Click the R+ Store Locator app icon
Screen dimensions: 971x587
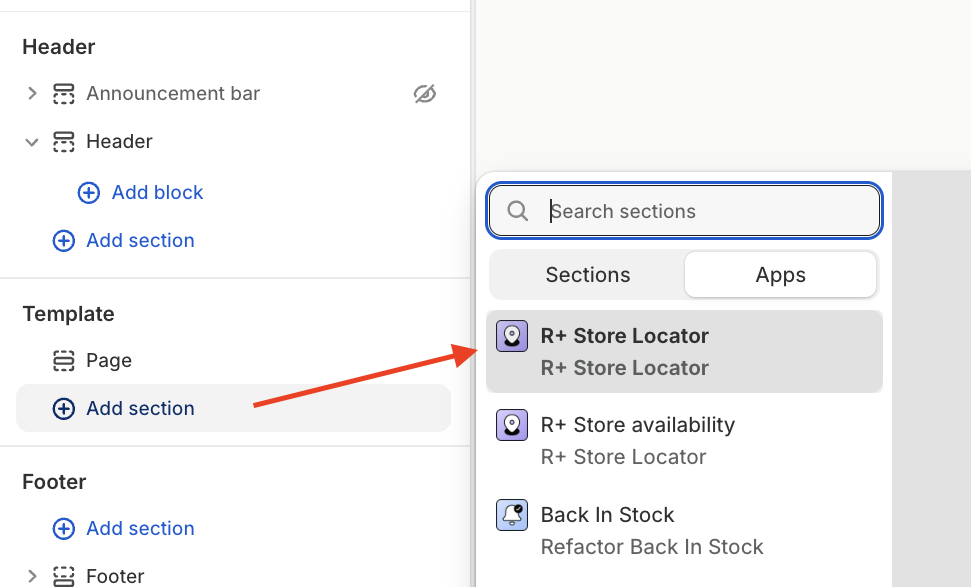point(512,336)
